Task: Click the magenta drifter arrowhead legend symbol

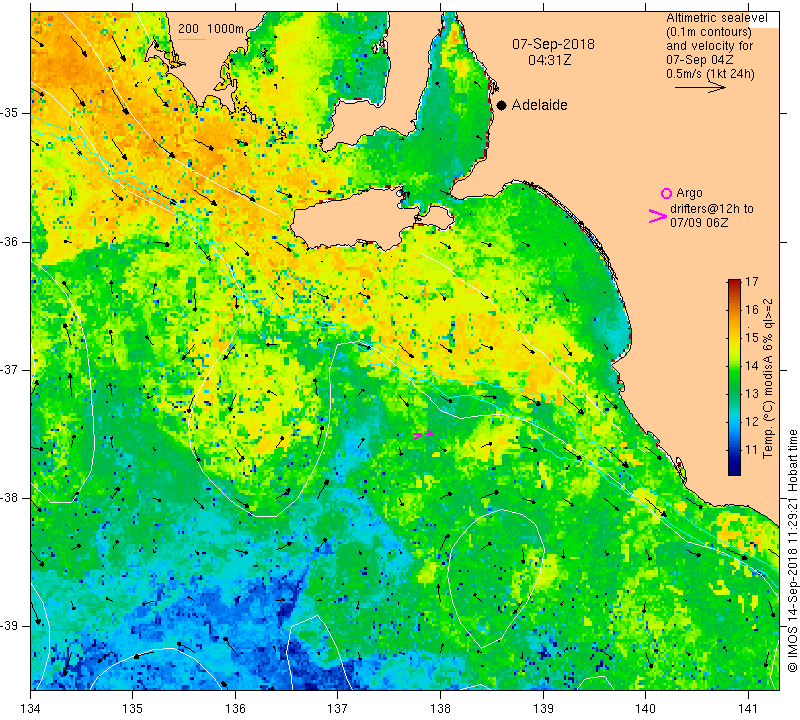Action: click(657, 216)
